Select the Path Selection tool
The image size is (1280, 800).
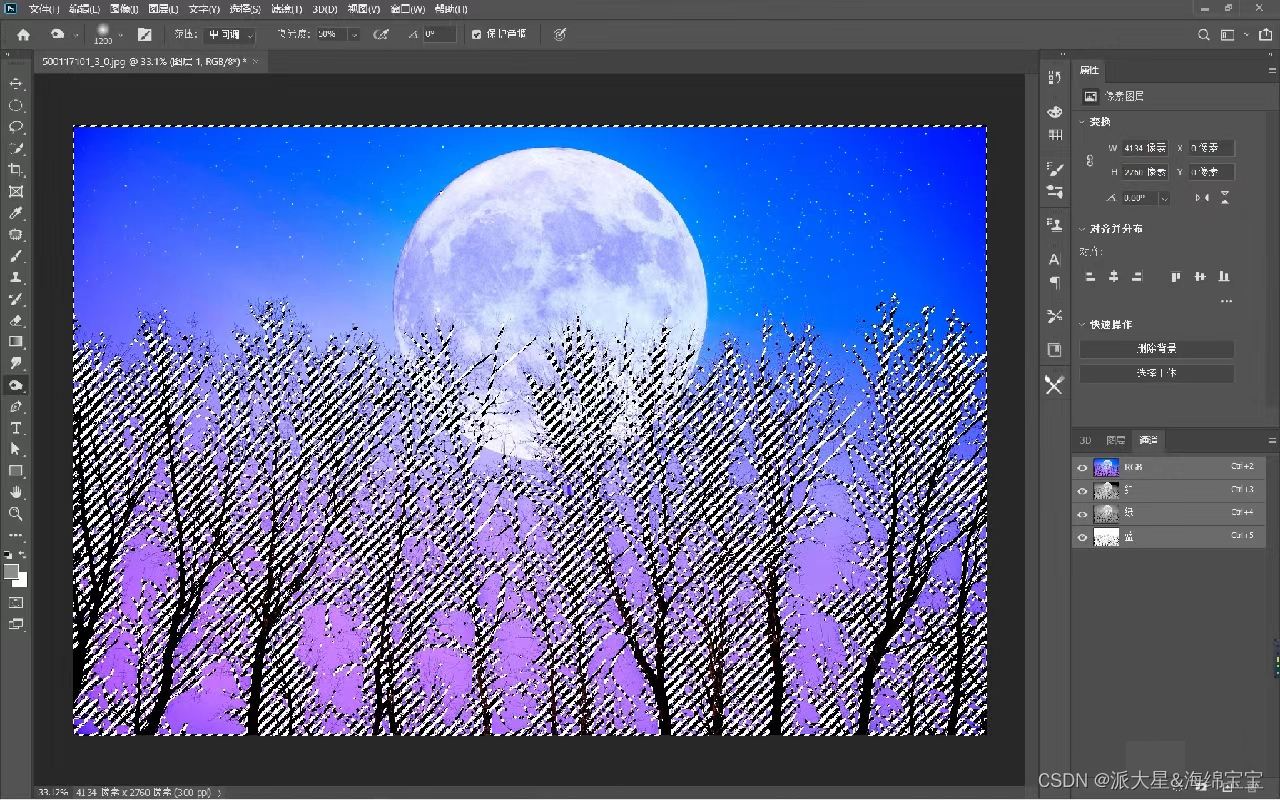click(16, 450)
